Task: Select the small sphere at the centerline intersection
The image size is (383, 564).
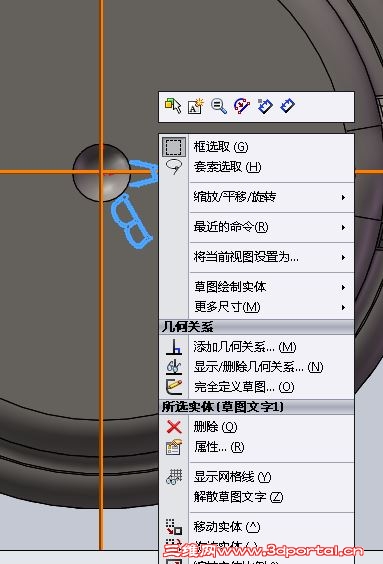Action: (x=101, y=173)
